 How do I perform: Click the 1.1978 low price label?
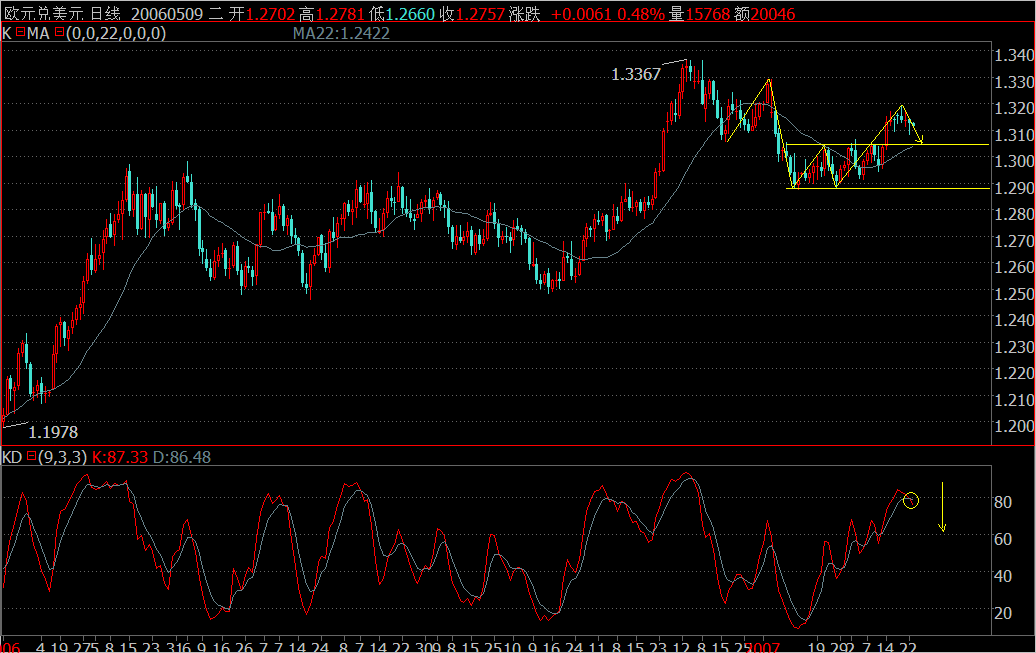click(55, 430)
